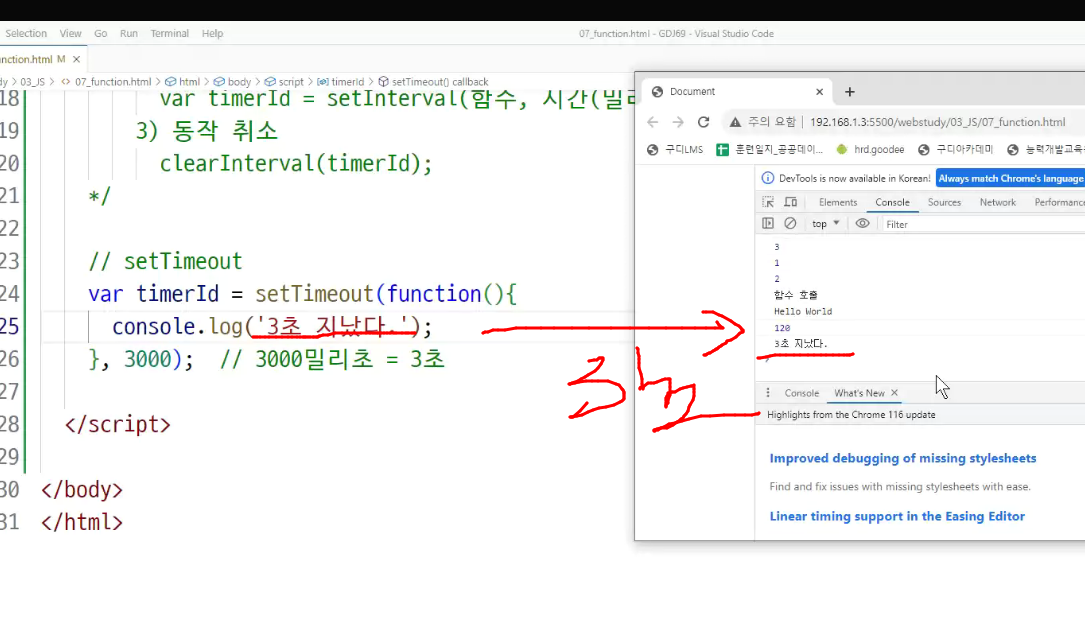
Task: Open the top JavaScript context dropdown
Action: click(x=826, y=223)
